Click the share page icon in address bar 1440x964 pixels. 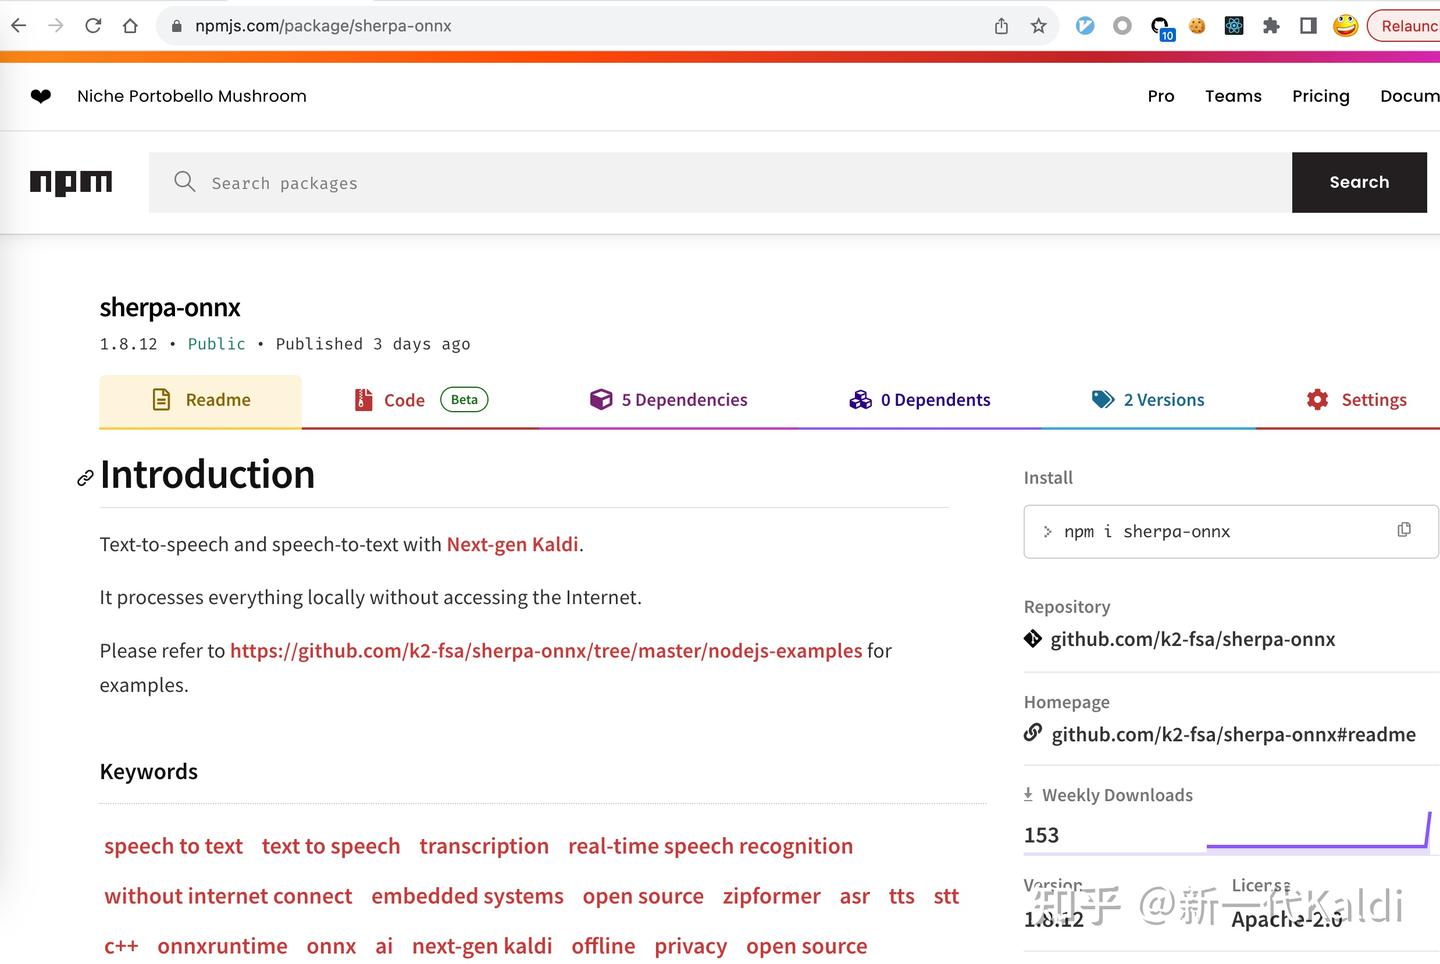click(x=1001, y=26)
